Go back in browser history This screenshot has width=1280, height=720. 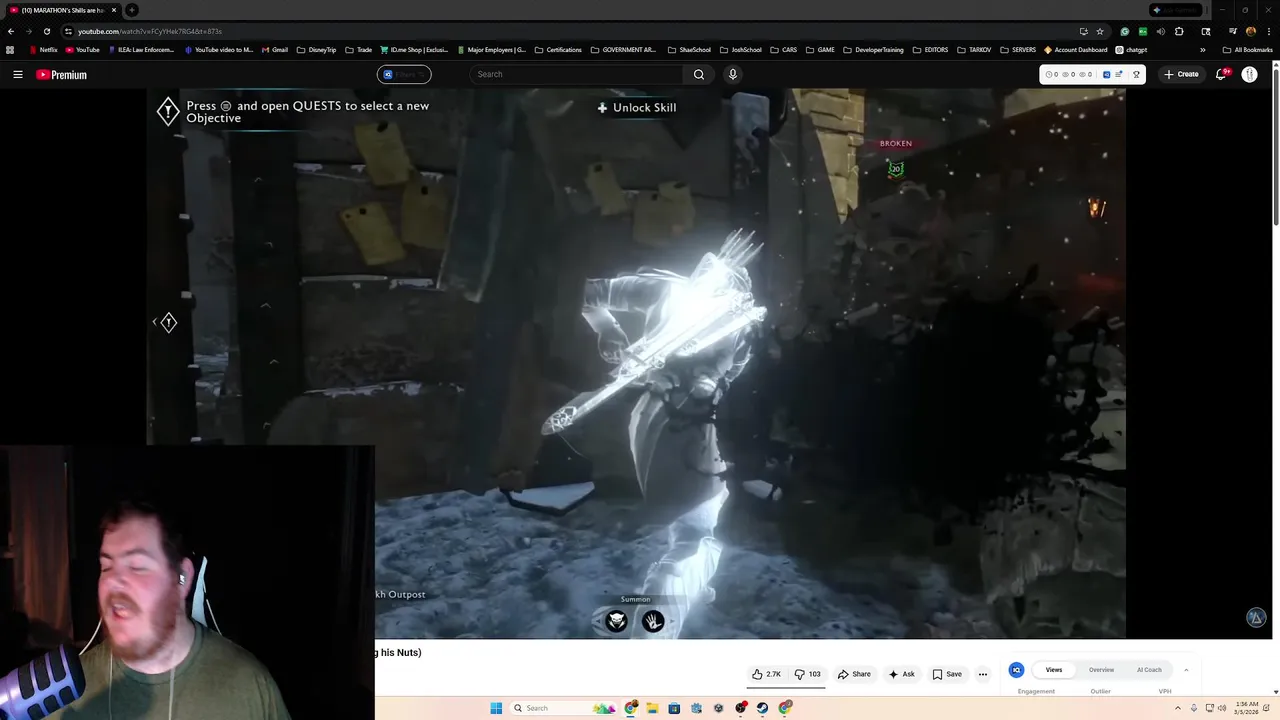pyautogui.click(x=11, y=31)
